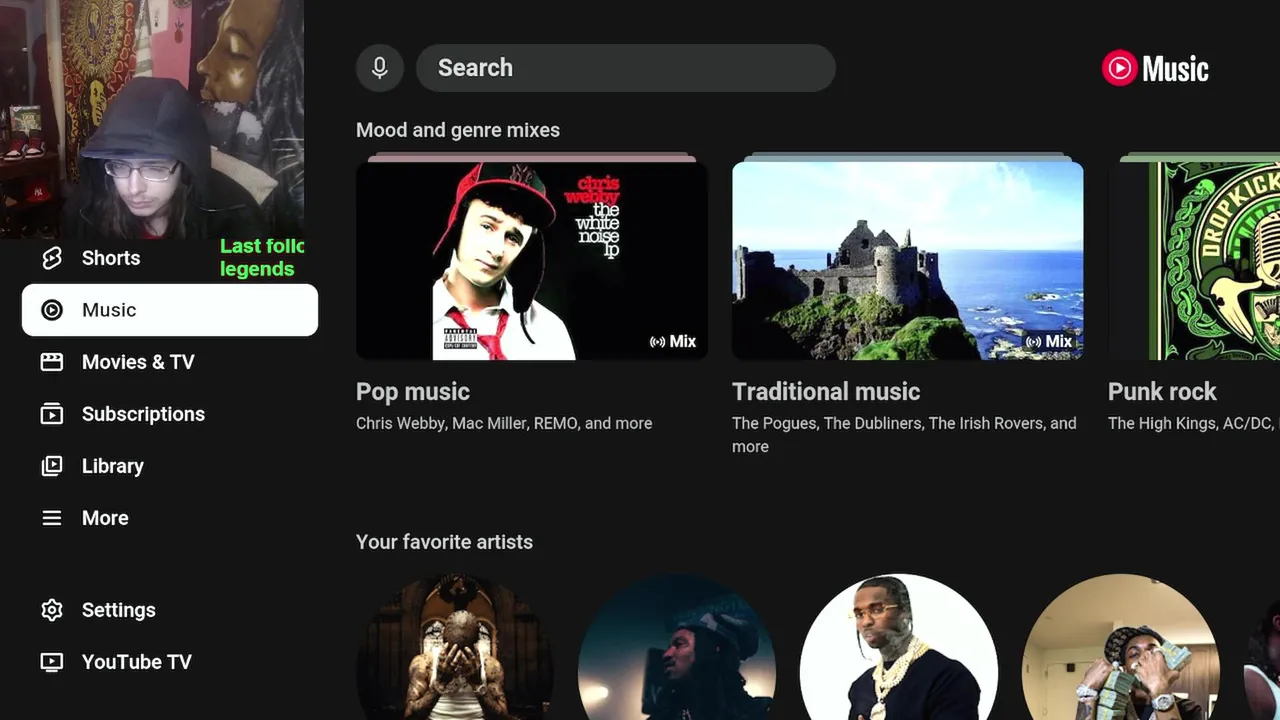Click the microphone voice search icon
Screen dimensions: 1280x720
[x=380, y=68]
